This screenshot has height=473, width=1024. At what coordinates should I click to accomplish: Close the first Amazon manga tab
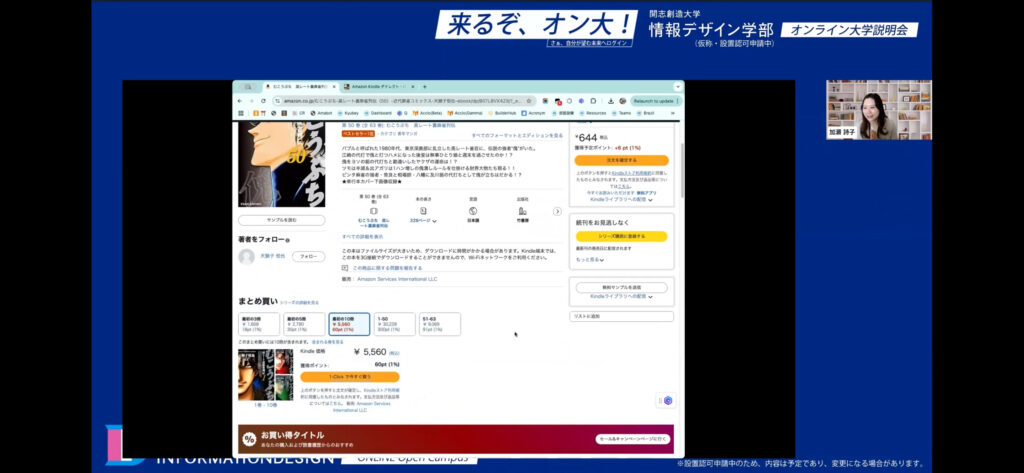tap(334, 86)
